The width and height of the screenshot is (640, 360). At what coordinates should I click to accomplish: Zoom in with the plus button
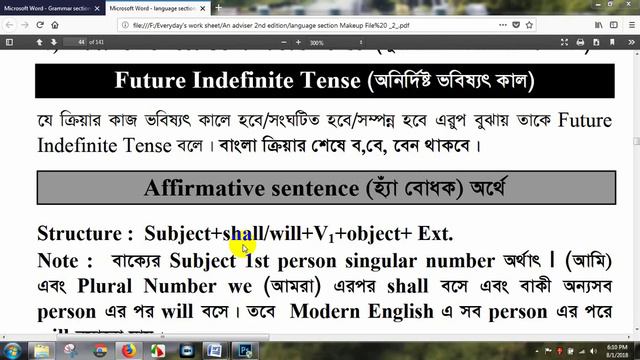click(298, 42)
